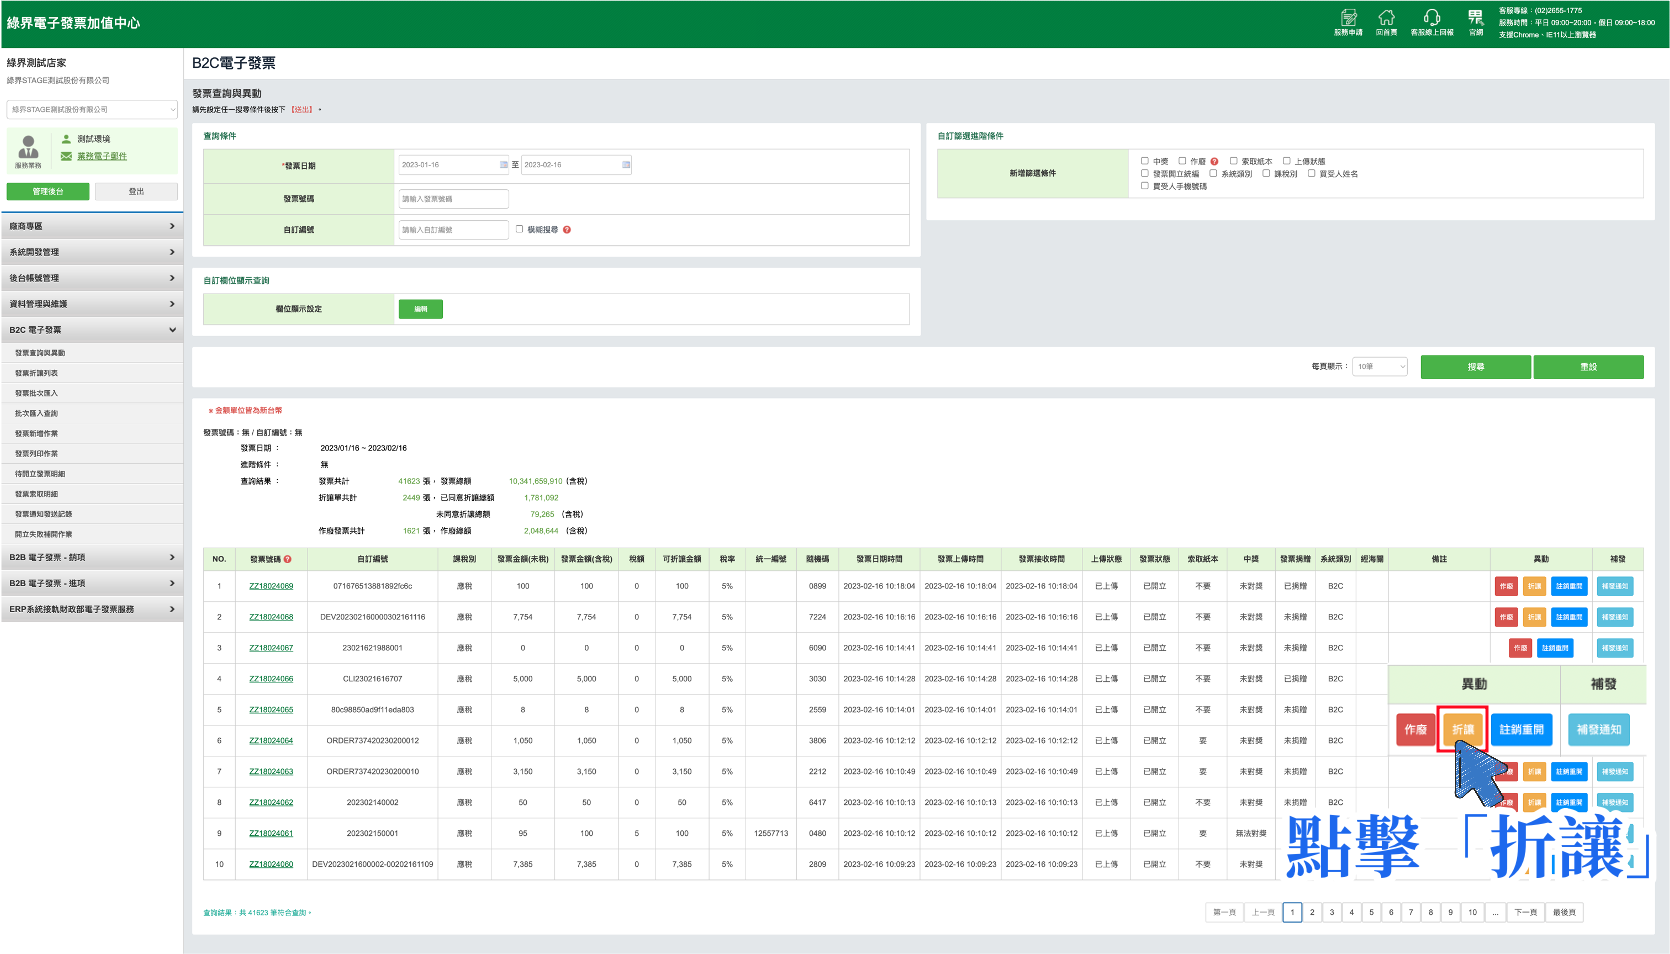Click 作廢 button for invoice ZZ18024069
This screenshot has height=954, width=1670.
(1506, 586)
